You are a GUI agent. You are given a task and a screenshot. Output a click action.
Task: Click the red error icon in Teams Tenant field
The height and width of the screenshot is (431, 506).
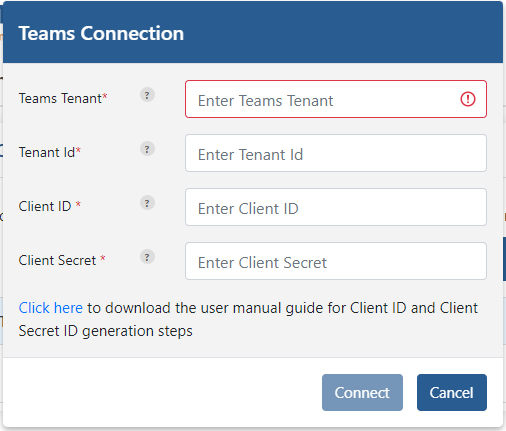(x=468, y=99)
